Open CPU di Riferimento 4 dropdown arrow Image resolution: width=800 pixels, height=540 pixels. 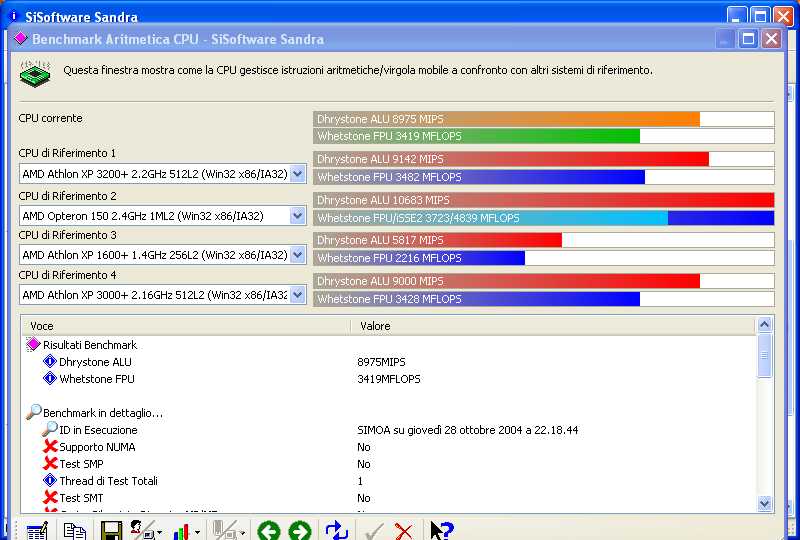coord(298,294)
